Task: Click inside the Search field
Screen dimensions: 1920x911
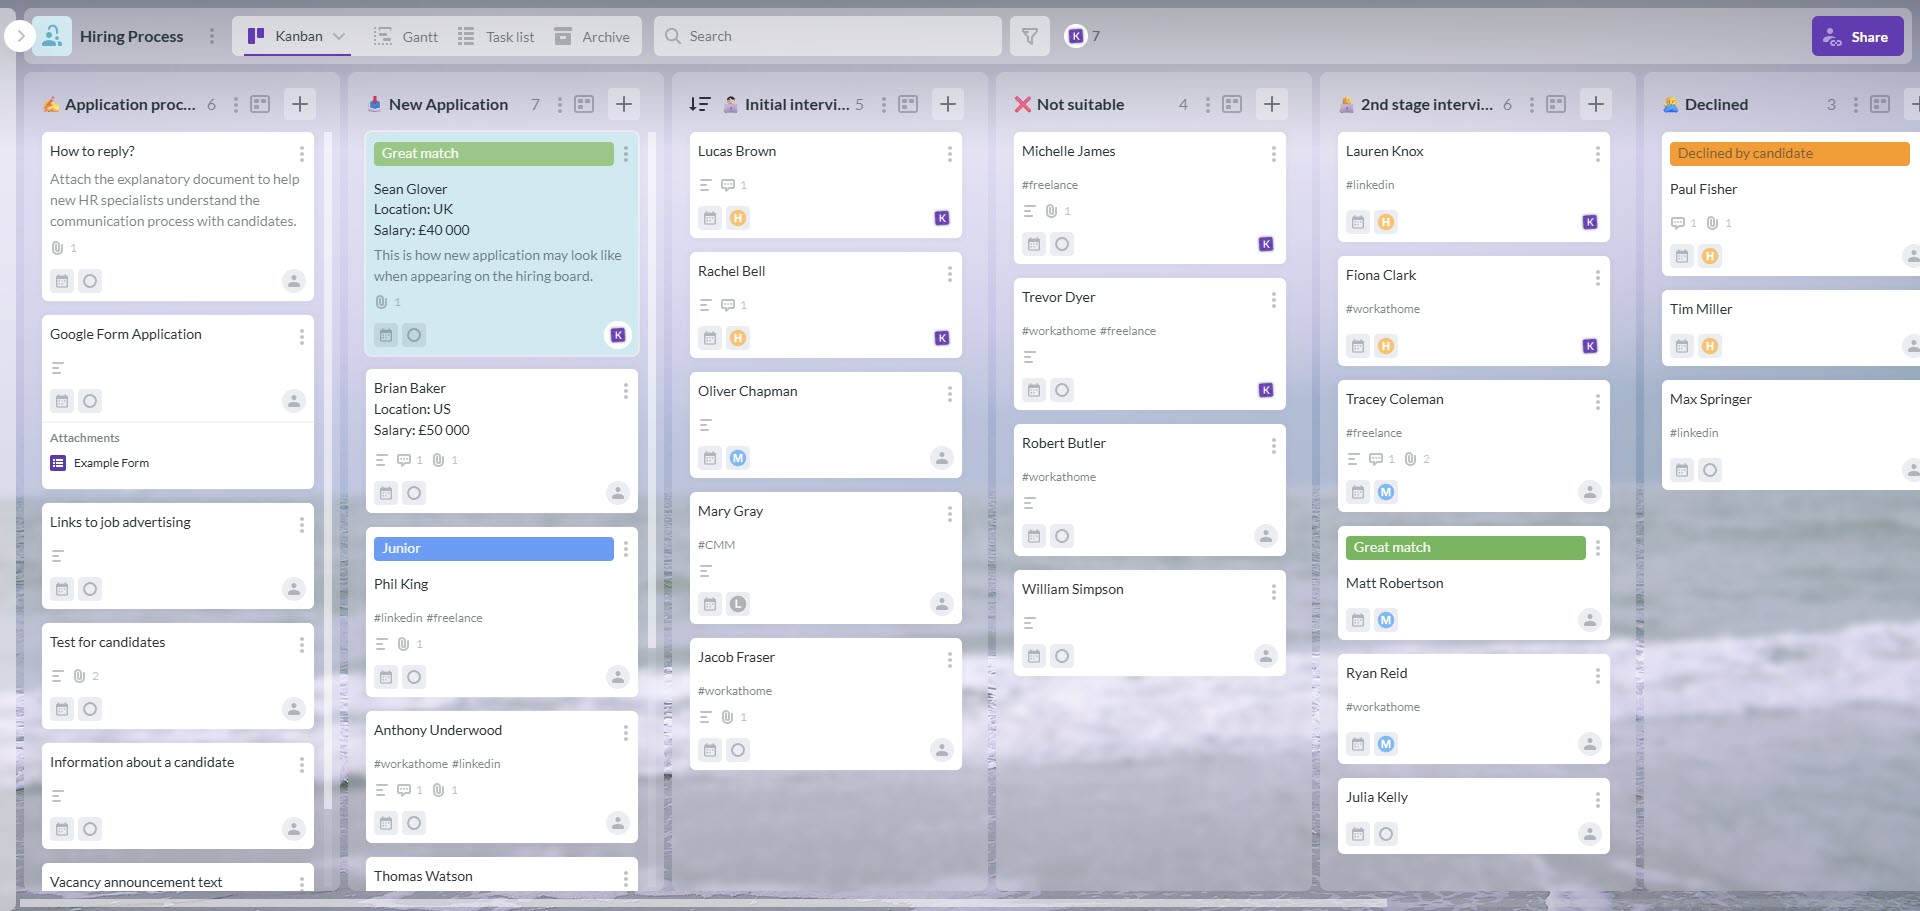Action: point(828,35)
